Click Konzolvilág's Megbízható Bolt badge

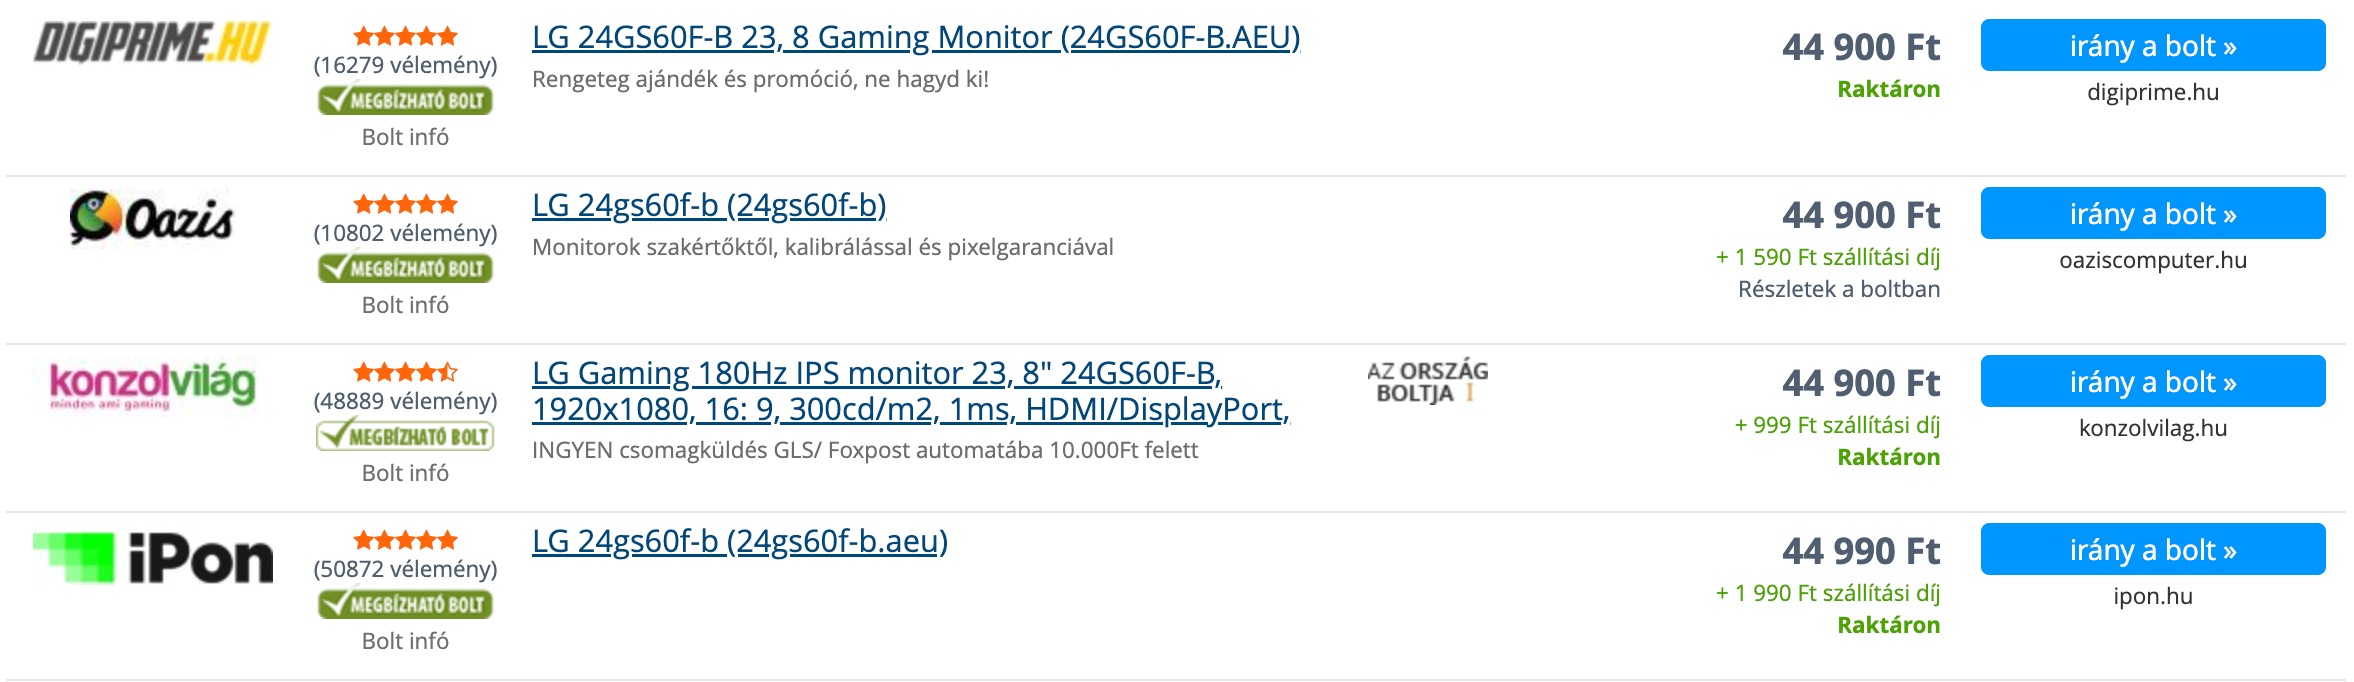[405, 436]
